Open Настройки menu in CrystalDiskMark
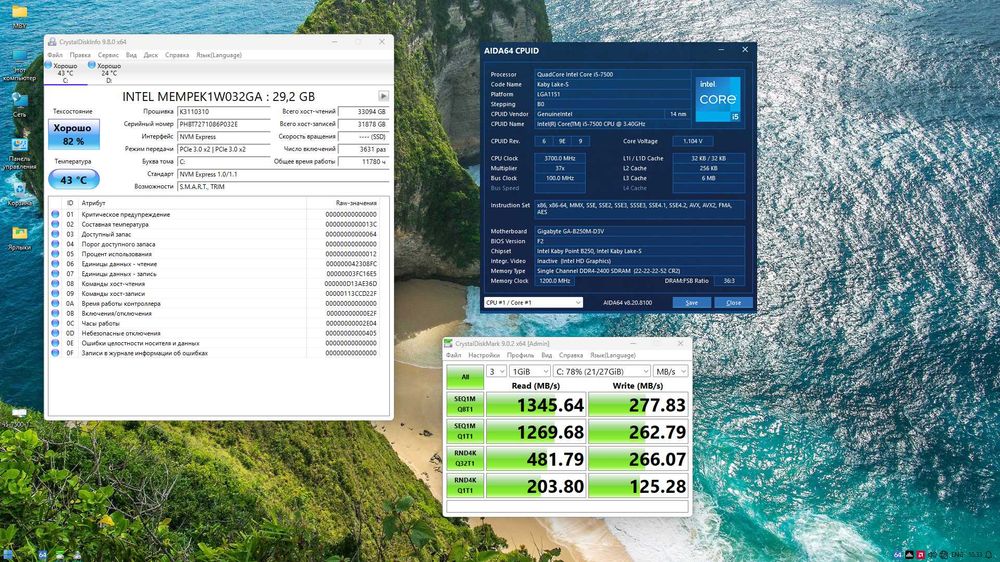 coord(484,355)
